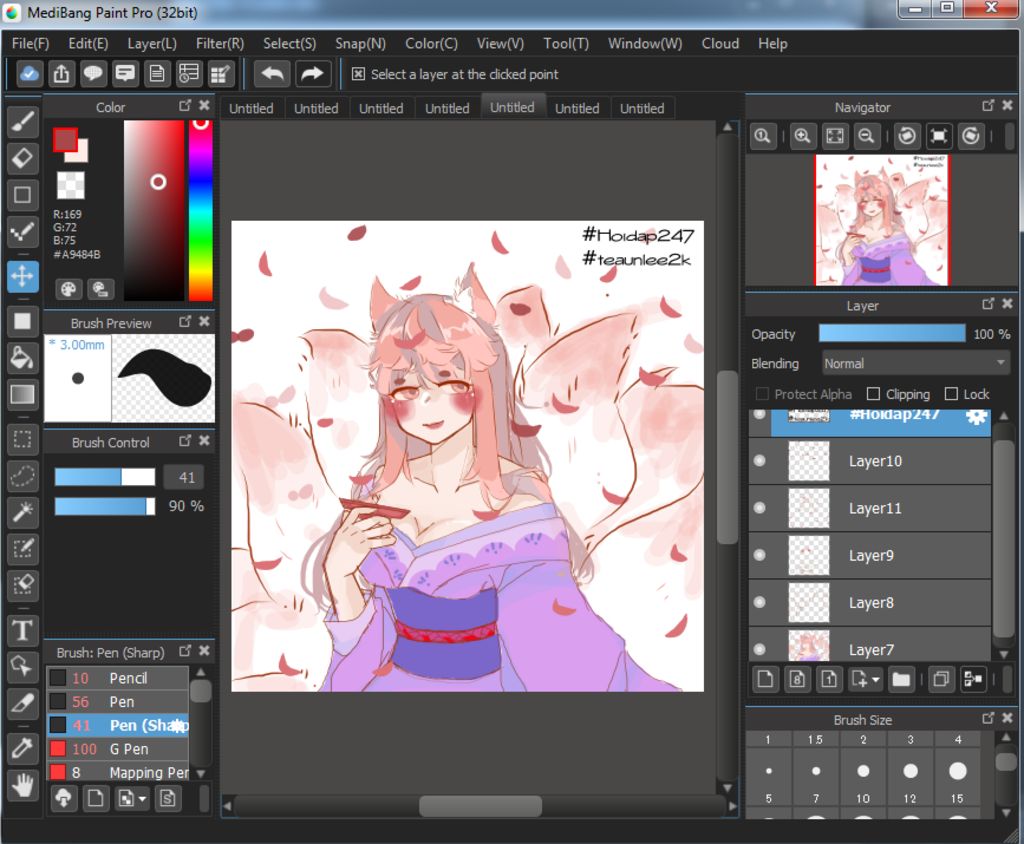Hide Layer11 visibility
Viewport: 1024px width, 844px height.
760,508
